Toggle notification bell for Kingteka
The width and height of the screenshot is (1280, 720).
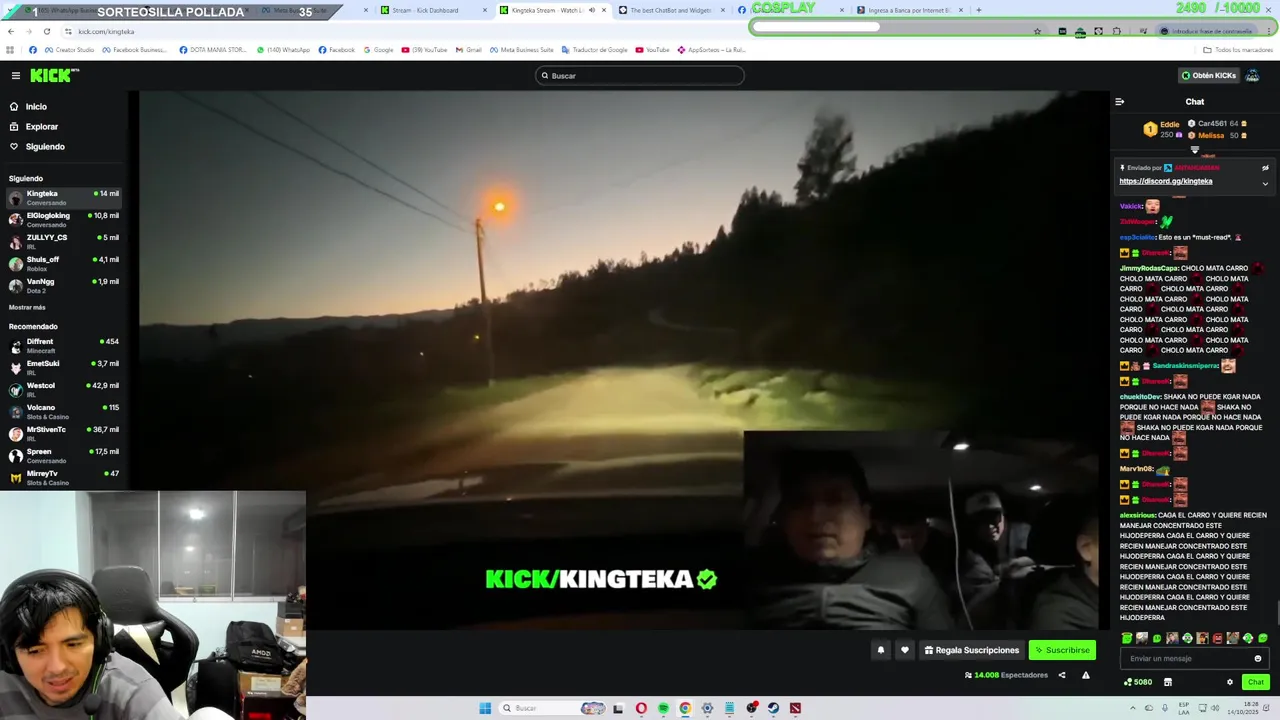coord(881,650)
